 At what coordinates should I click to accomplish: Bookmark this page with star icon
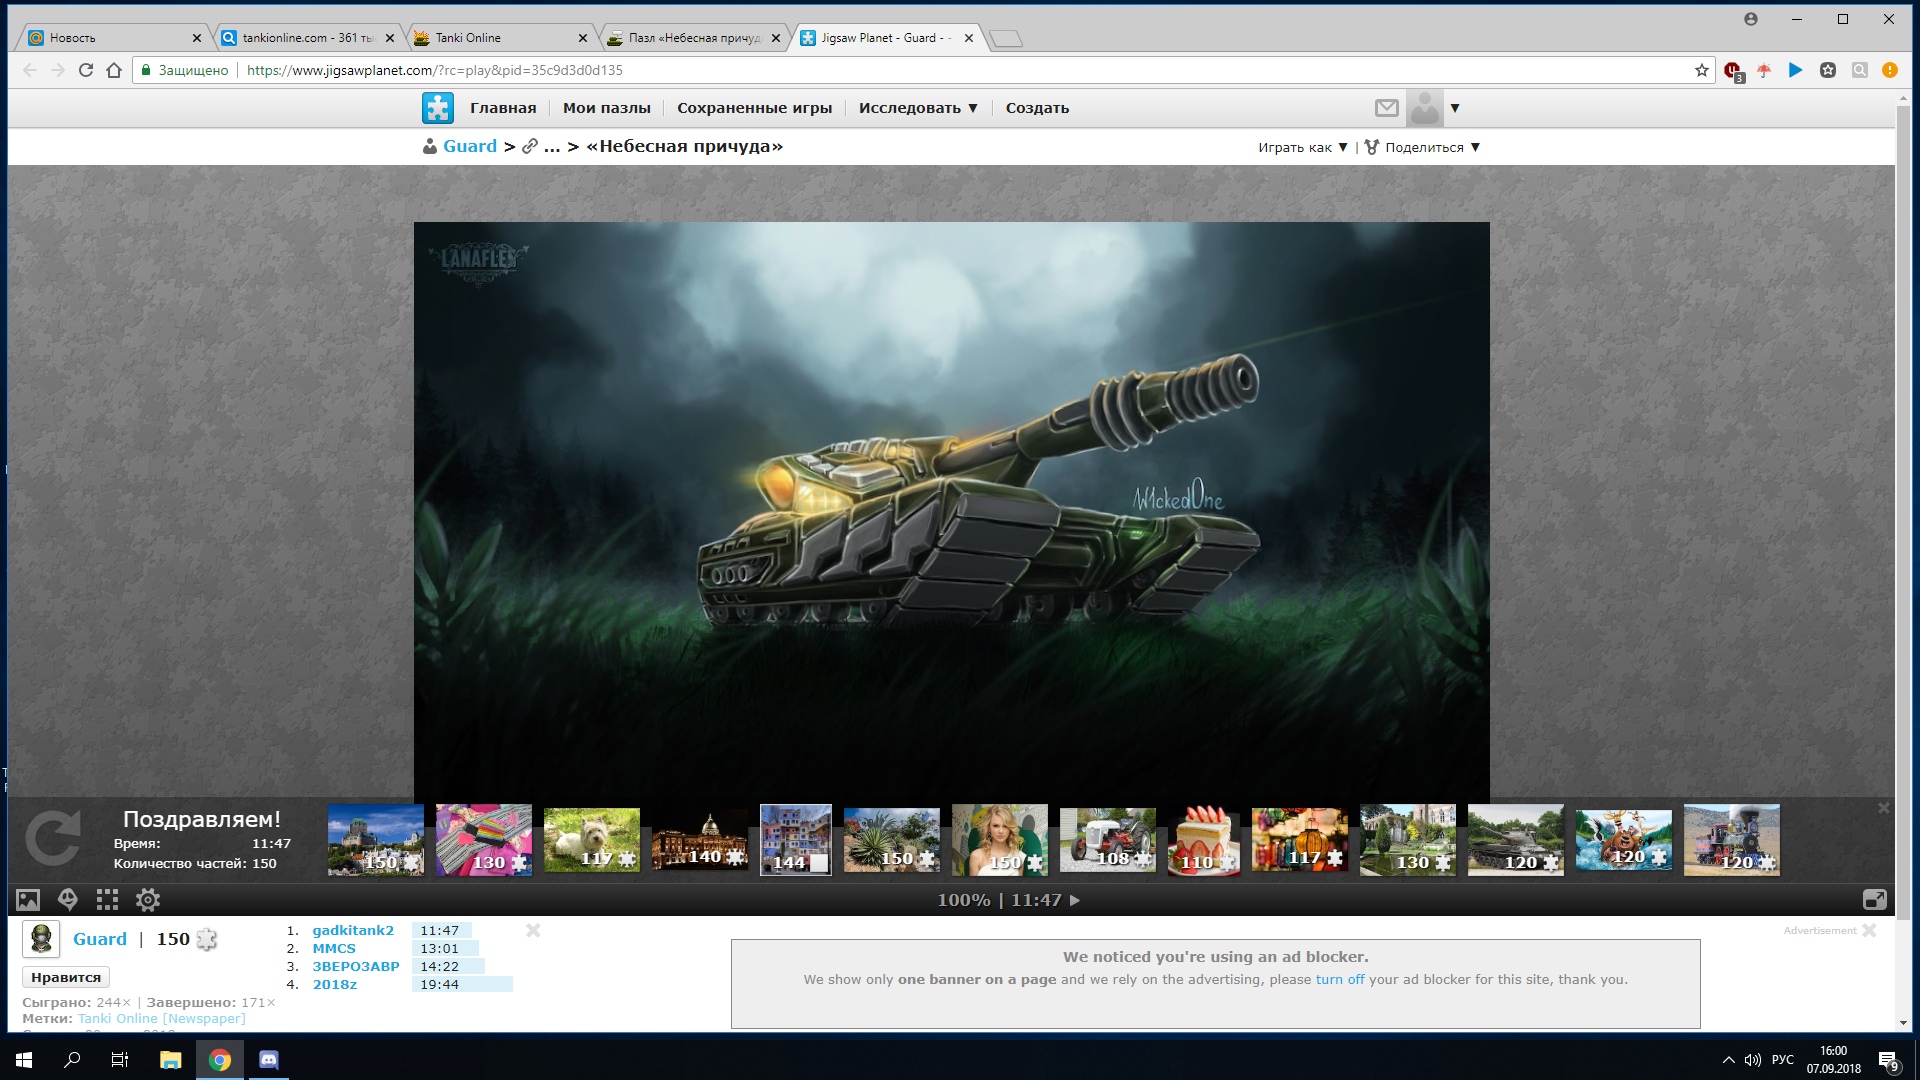(x=1702, y=70)
